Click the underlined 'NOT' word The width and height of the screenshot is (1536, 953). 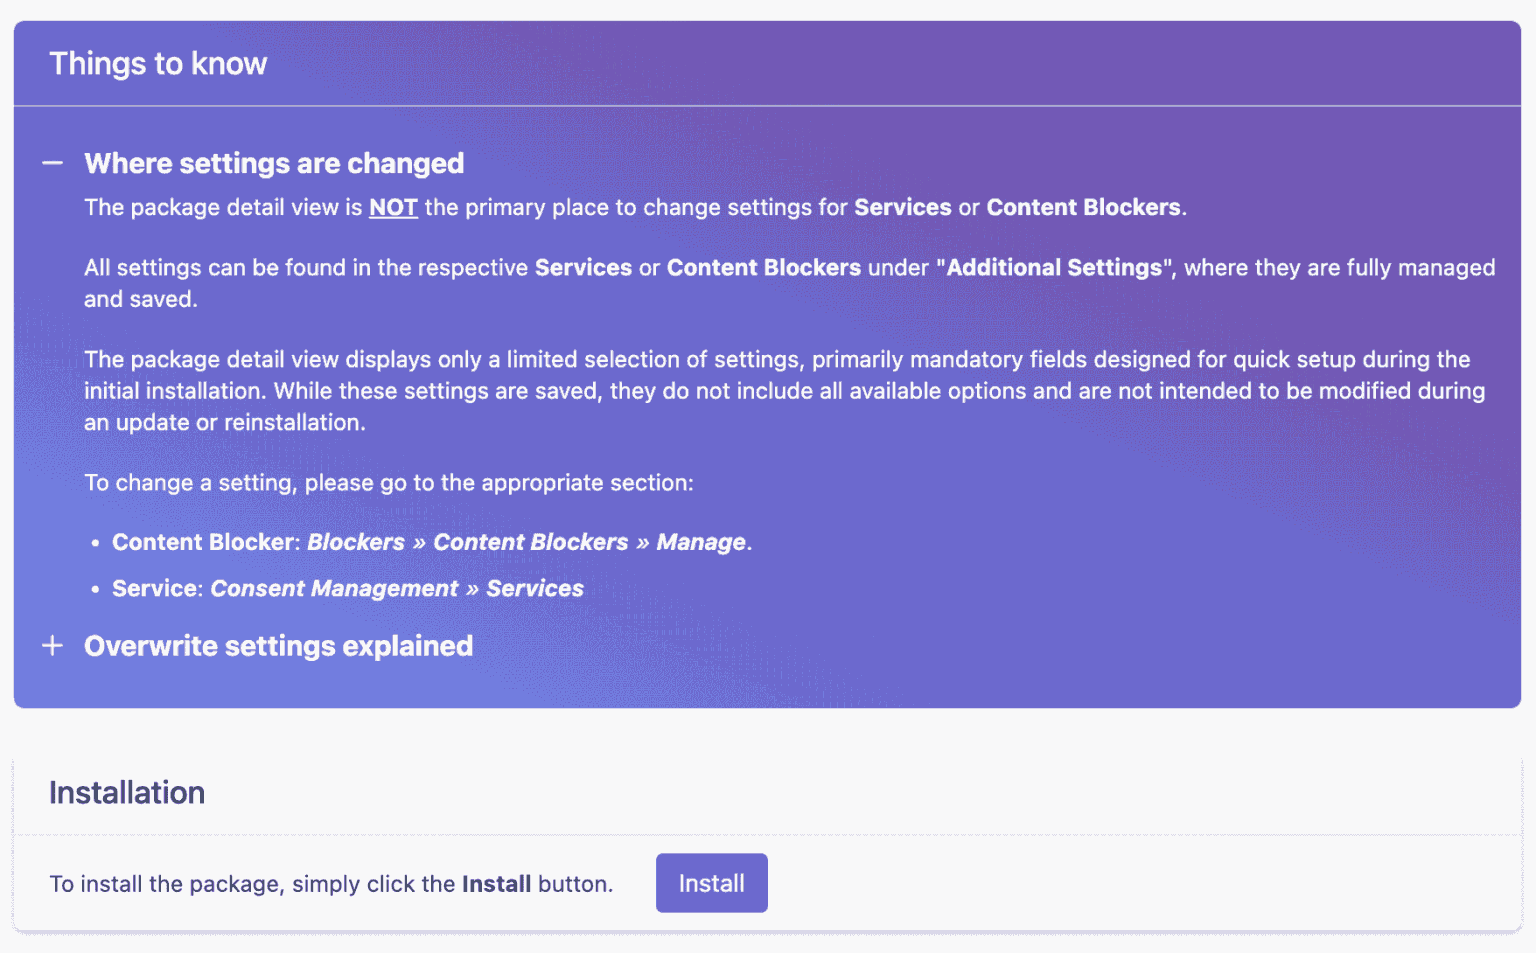tap(393, 207)
